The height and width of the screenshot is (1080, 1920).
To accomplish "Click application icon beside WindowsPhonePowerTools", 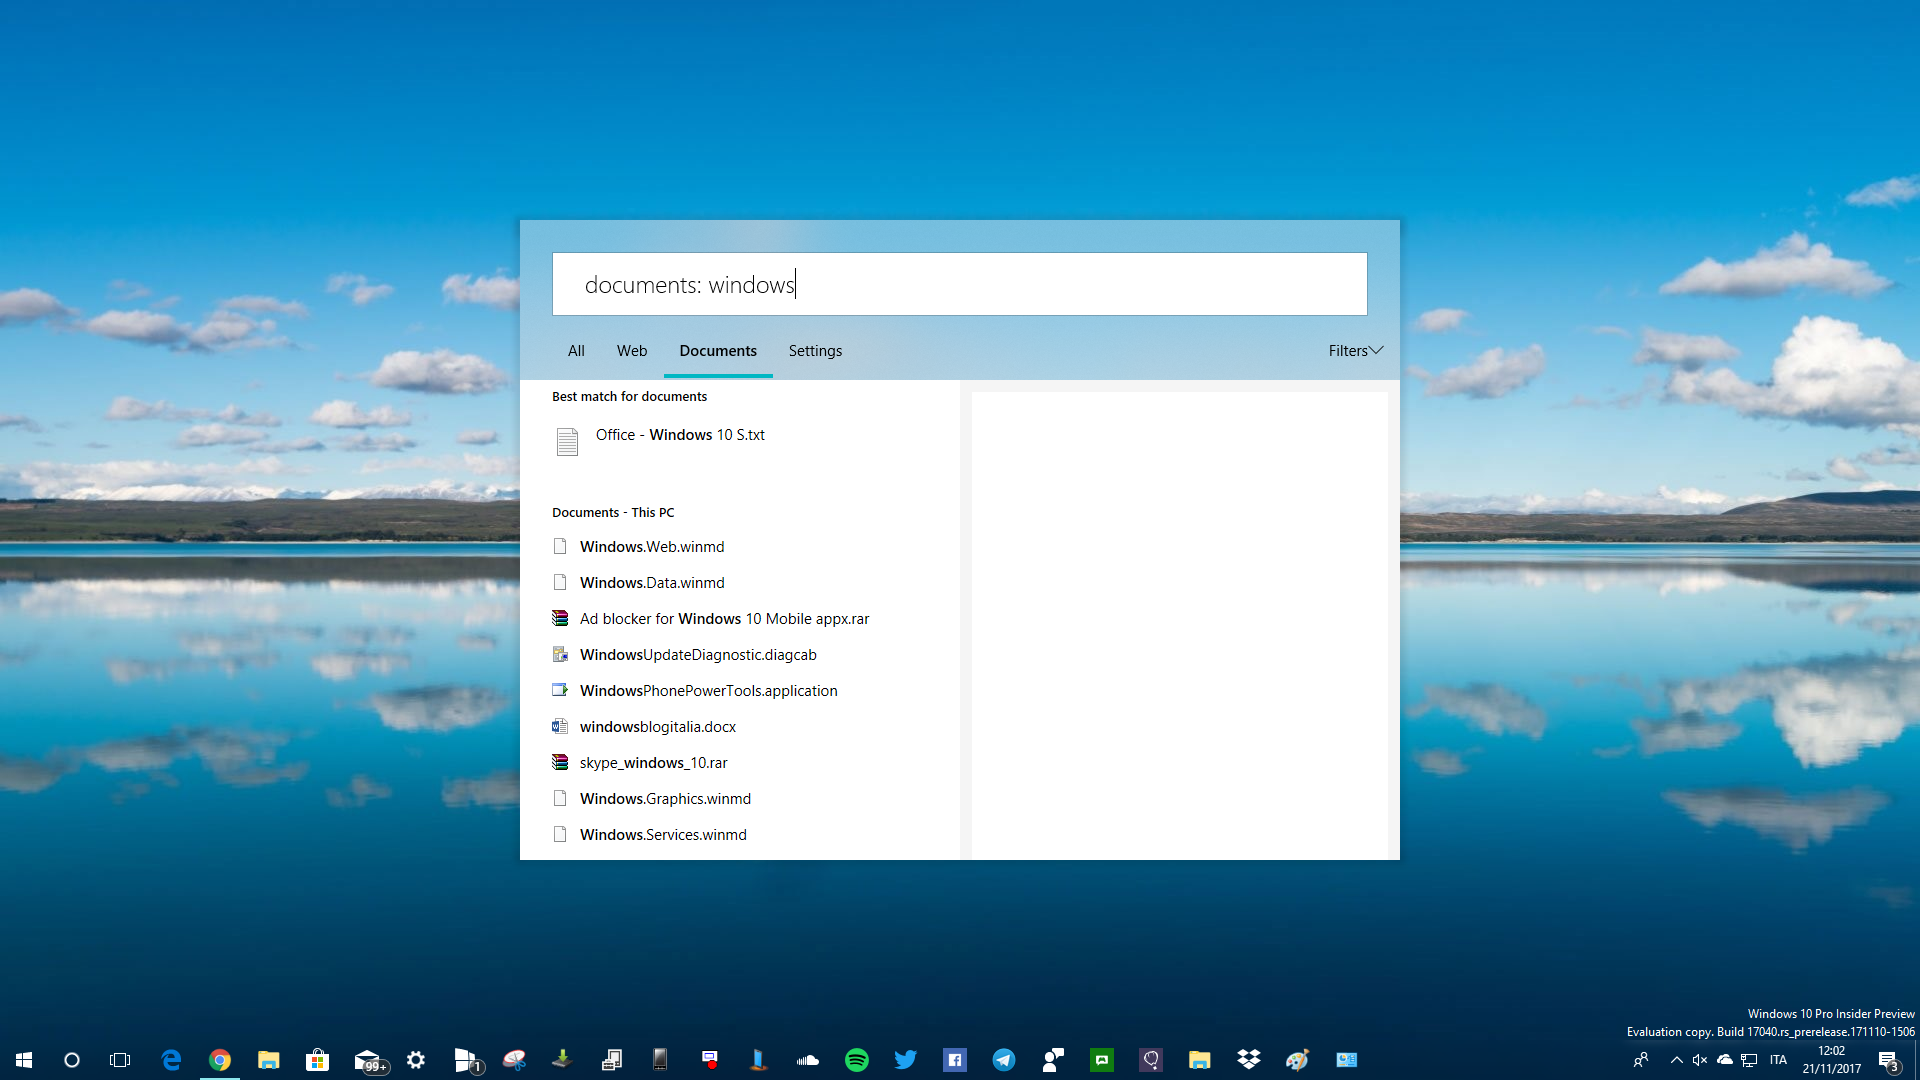I will [x=560, y=690].
